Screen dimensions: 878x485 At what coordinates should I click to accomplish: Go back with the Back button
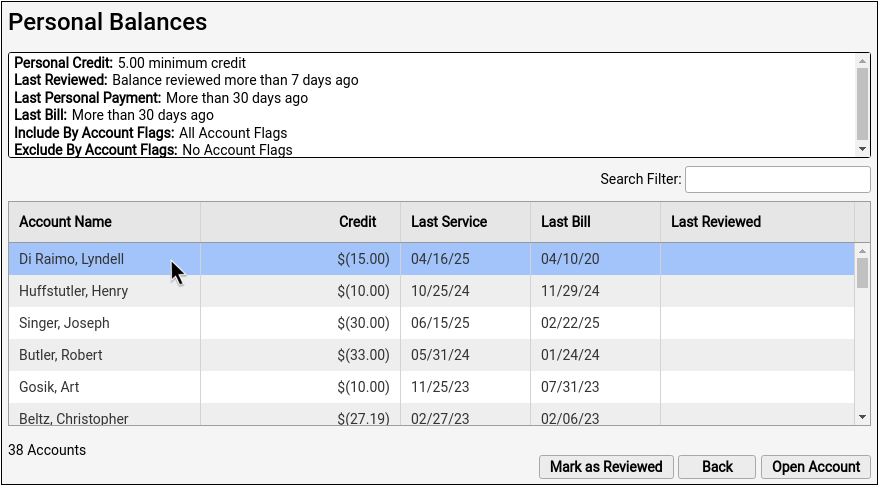(x=717, y=467)
